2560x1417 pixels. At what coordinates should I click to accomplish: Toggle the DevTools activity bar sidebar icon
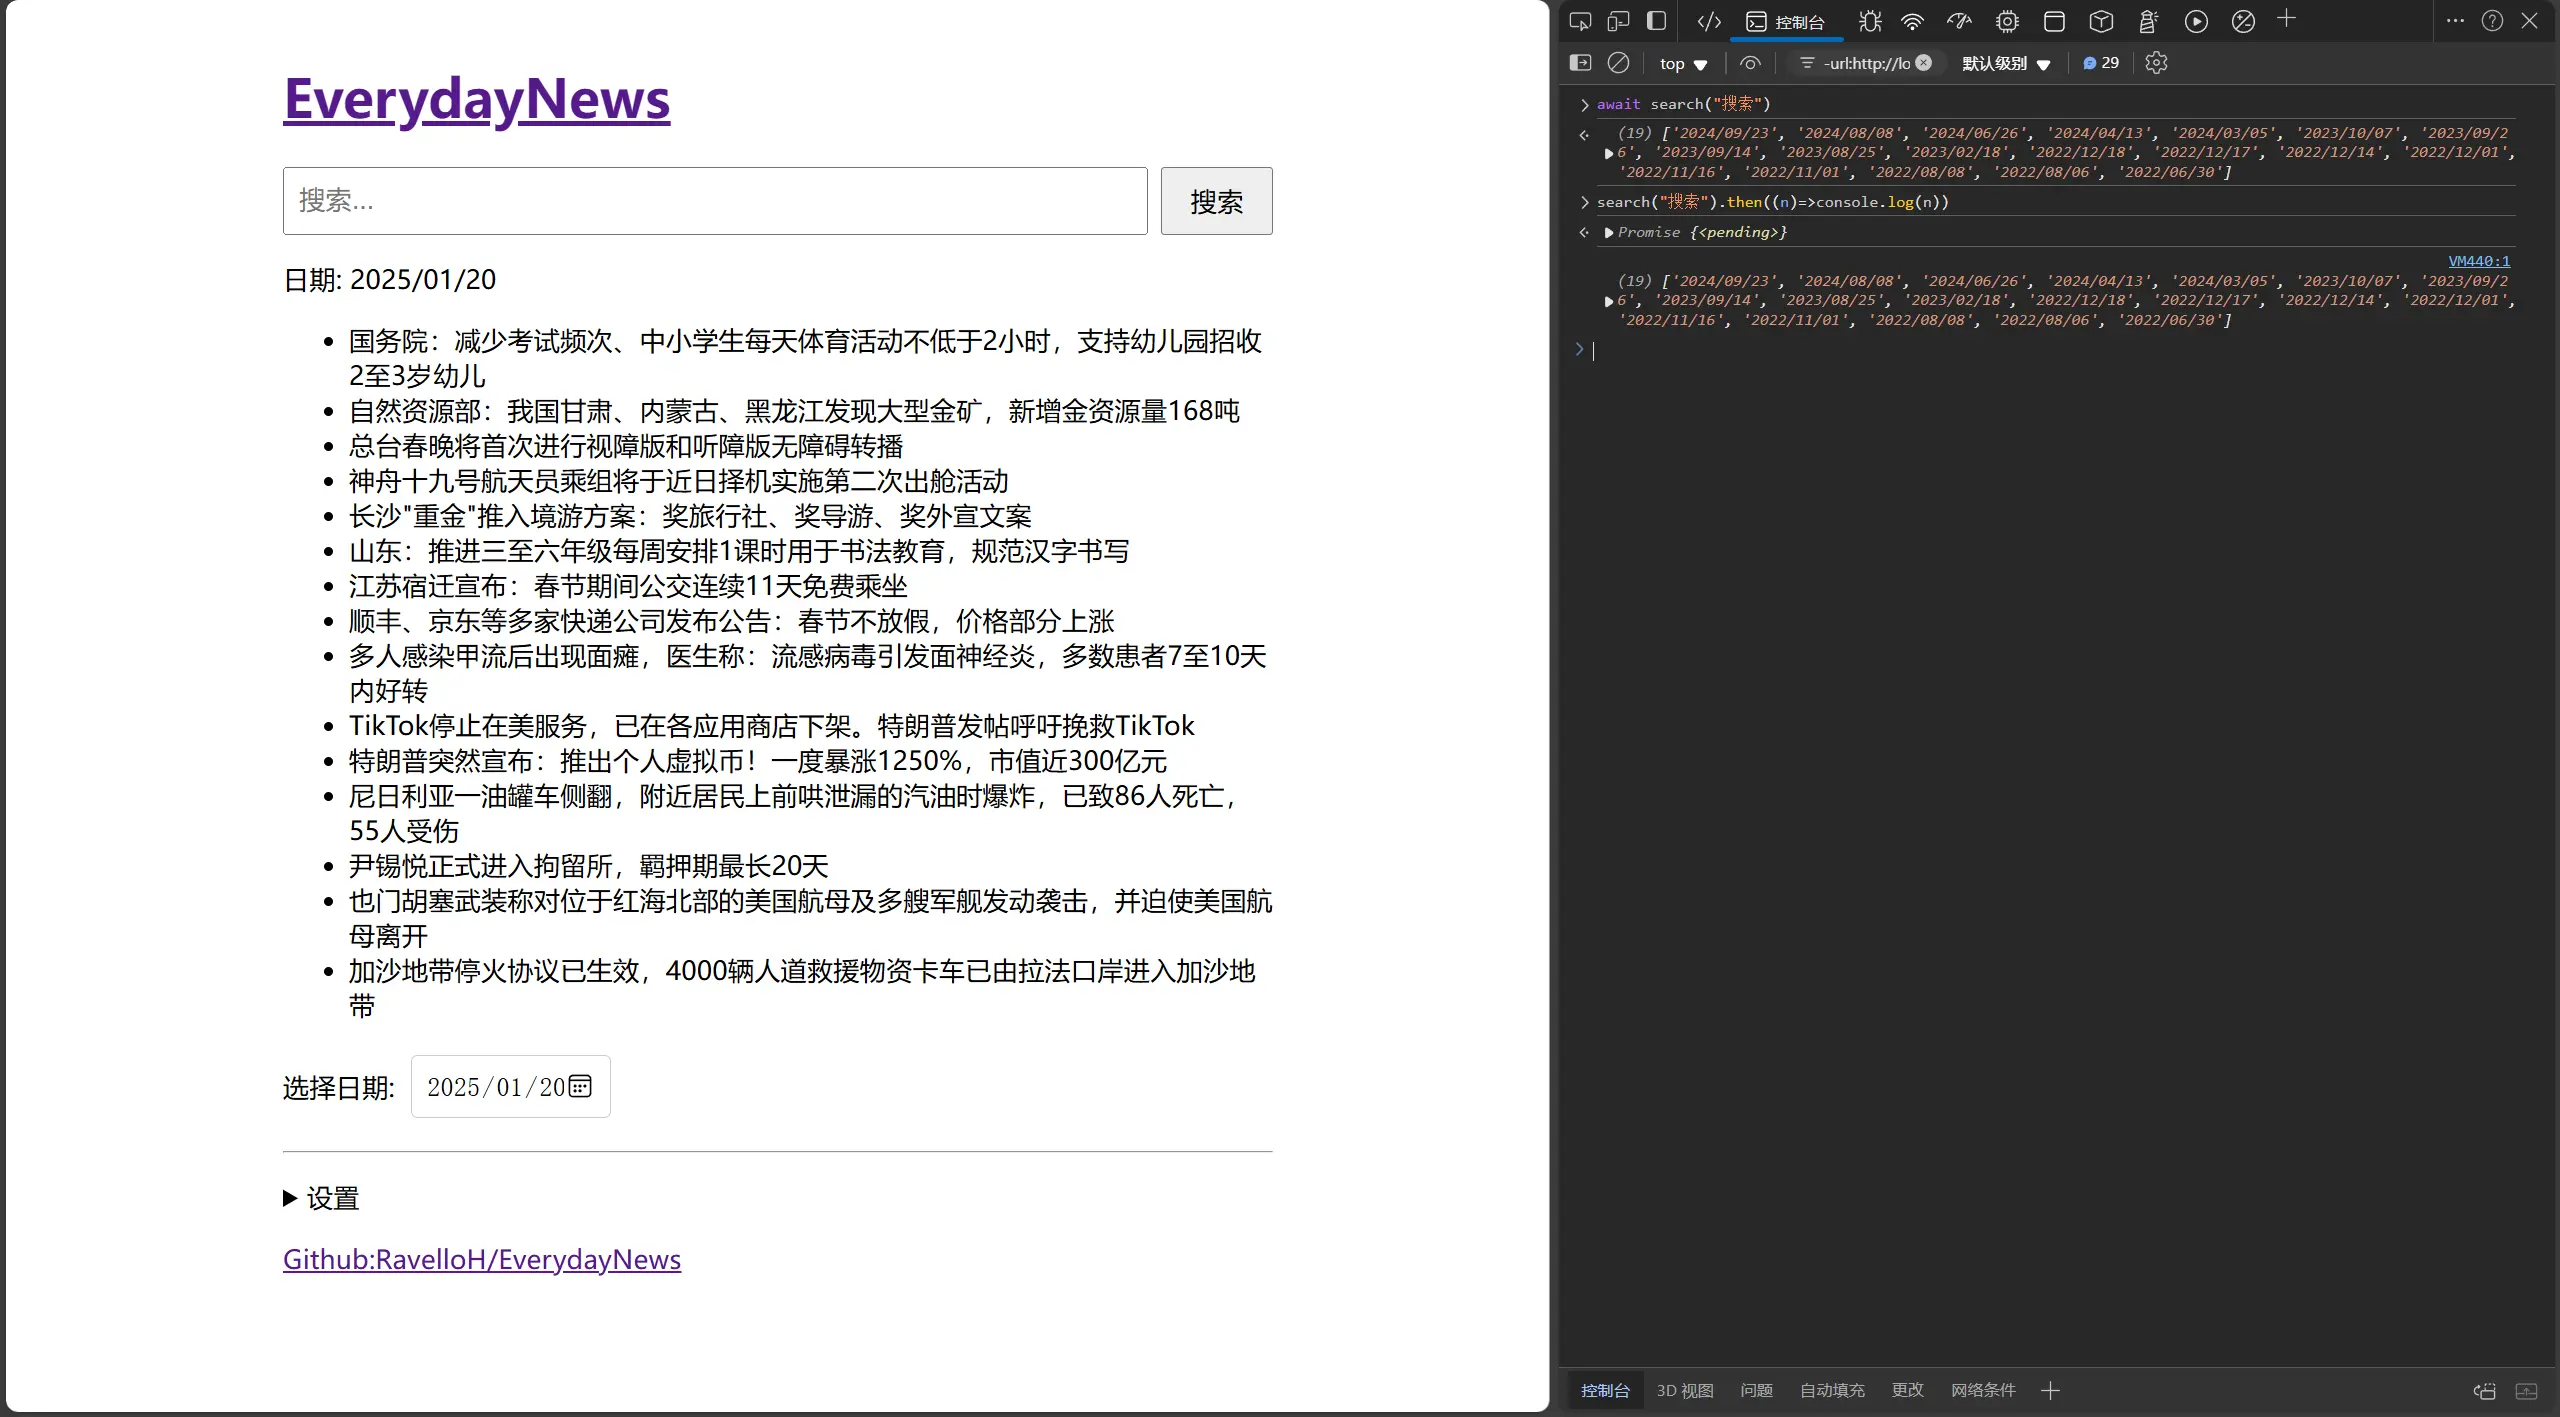[1656, 21]
